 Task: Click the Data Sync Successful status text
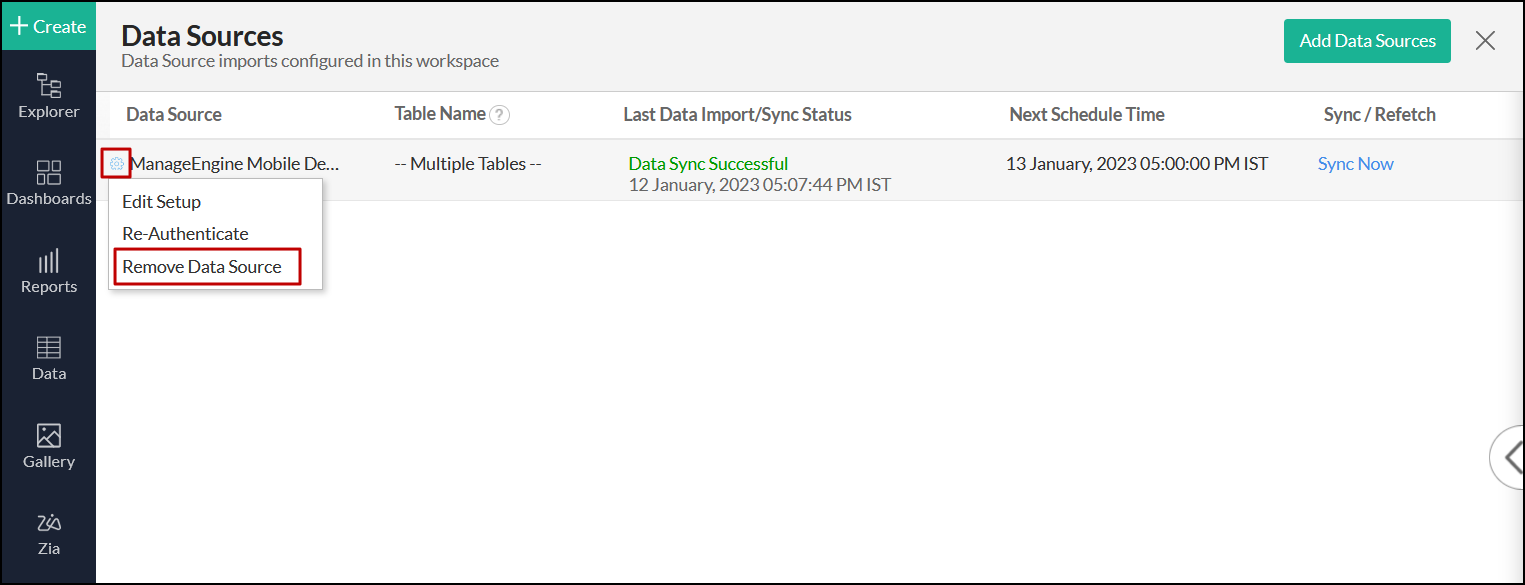point(708,164)
